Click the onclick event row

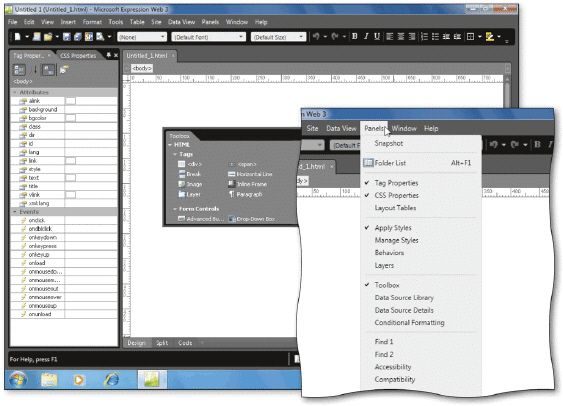pos(64,220)
